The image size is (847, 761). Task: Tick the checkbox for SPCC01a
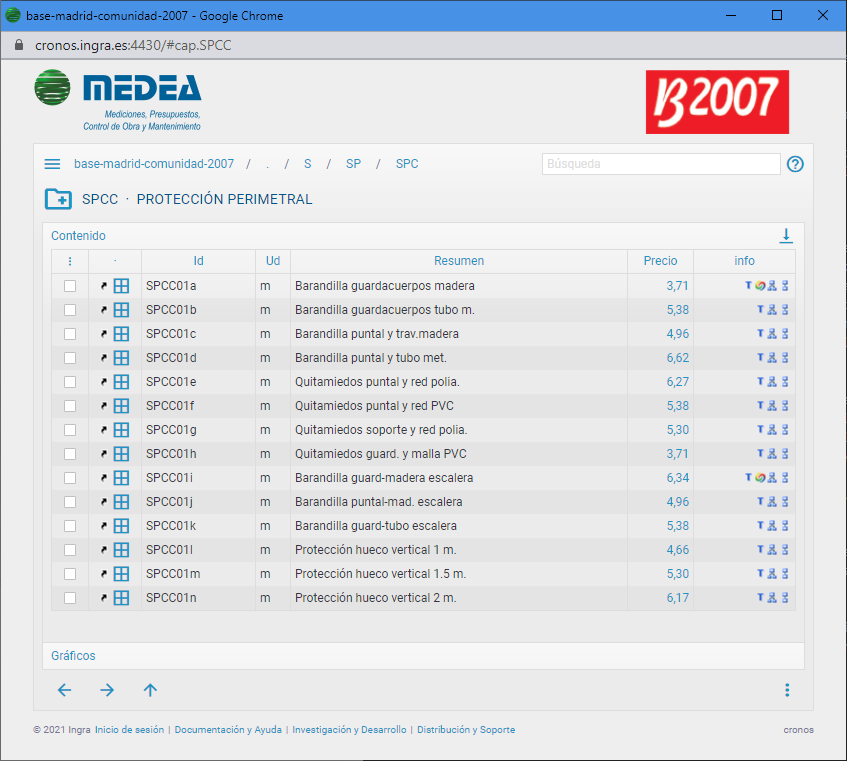pyautogui.click(x=70, y=286)
